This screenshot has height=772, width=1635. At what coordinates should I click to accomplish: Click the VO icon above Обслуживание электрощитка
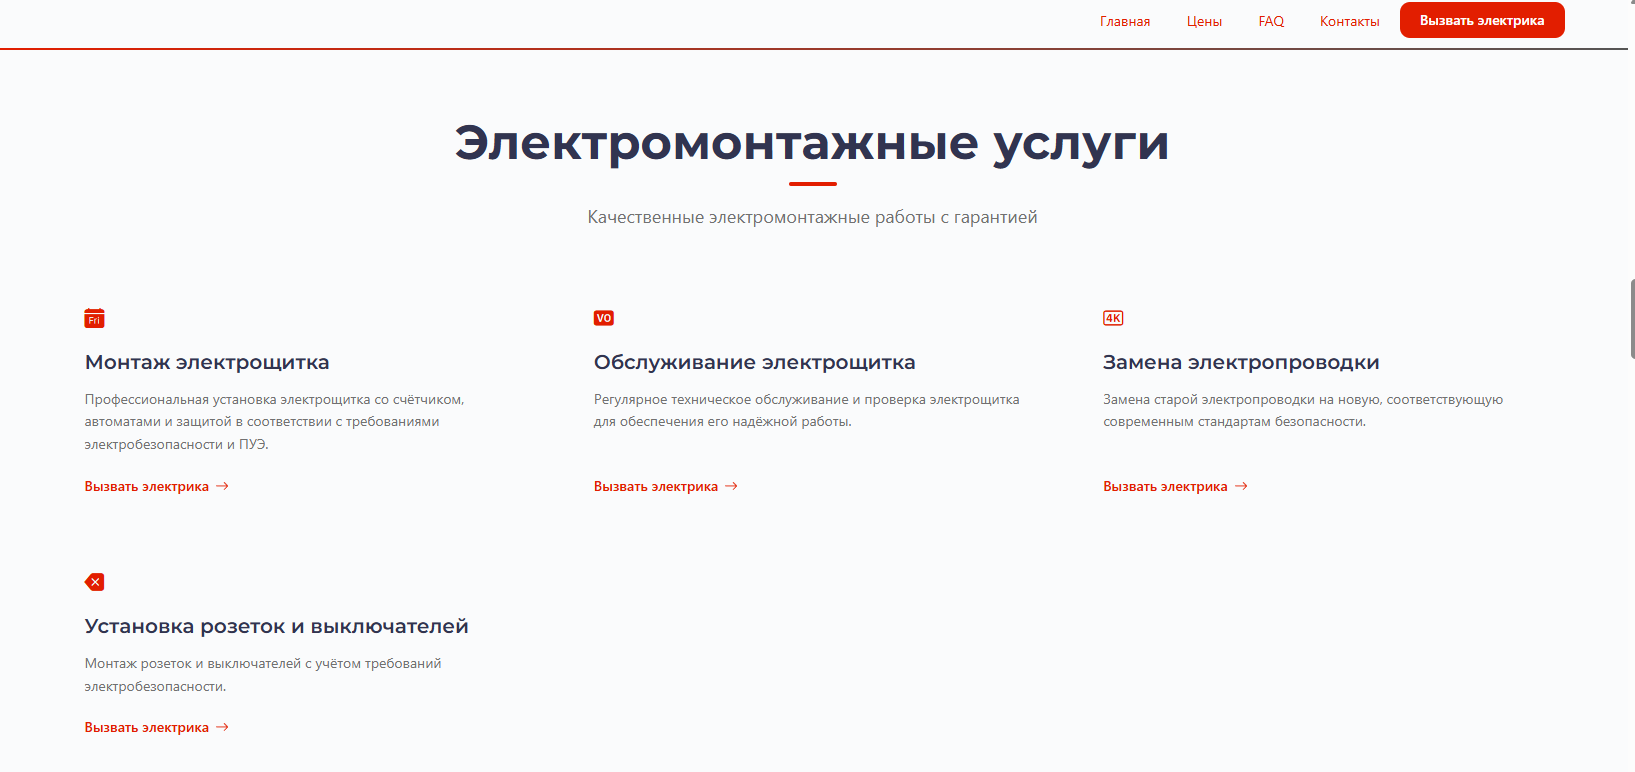tap(603, 318)
